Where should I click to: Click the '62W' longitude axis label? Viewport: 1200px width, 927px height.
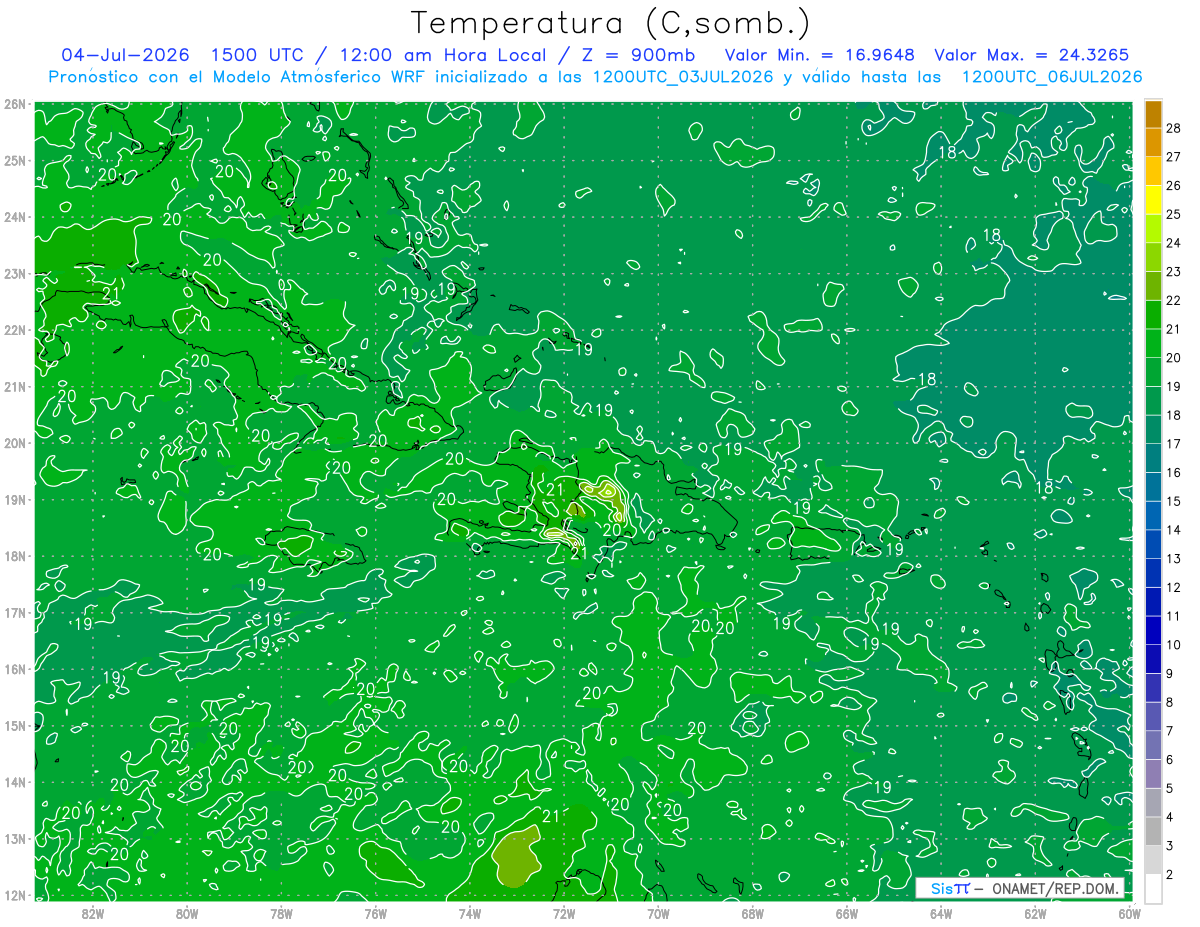1035,913
